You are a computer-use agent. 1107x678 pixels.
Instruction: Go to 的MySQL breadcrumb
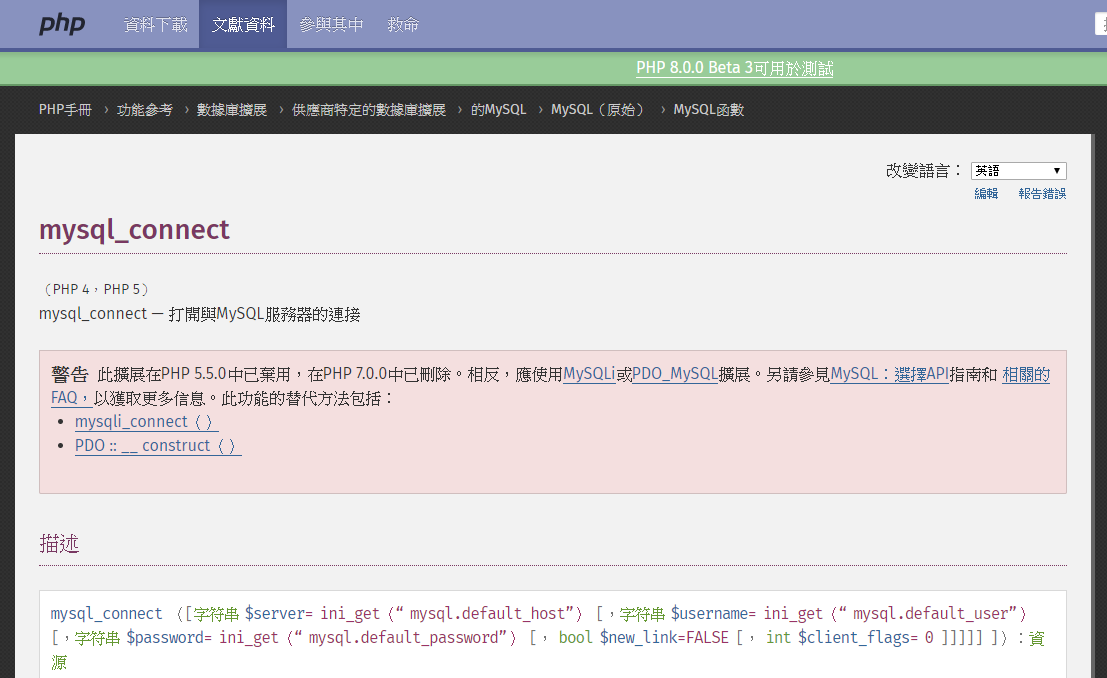(x=498, y=109)
